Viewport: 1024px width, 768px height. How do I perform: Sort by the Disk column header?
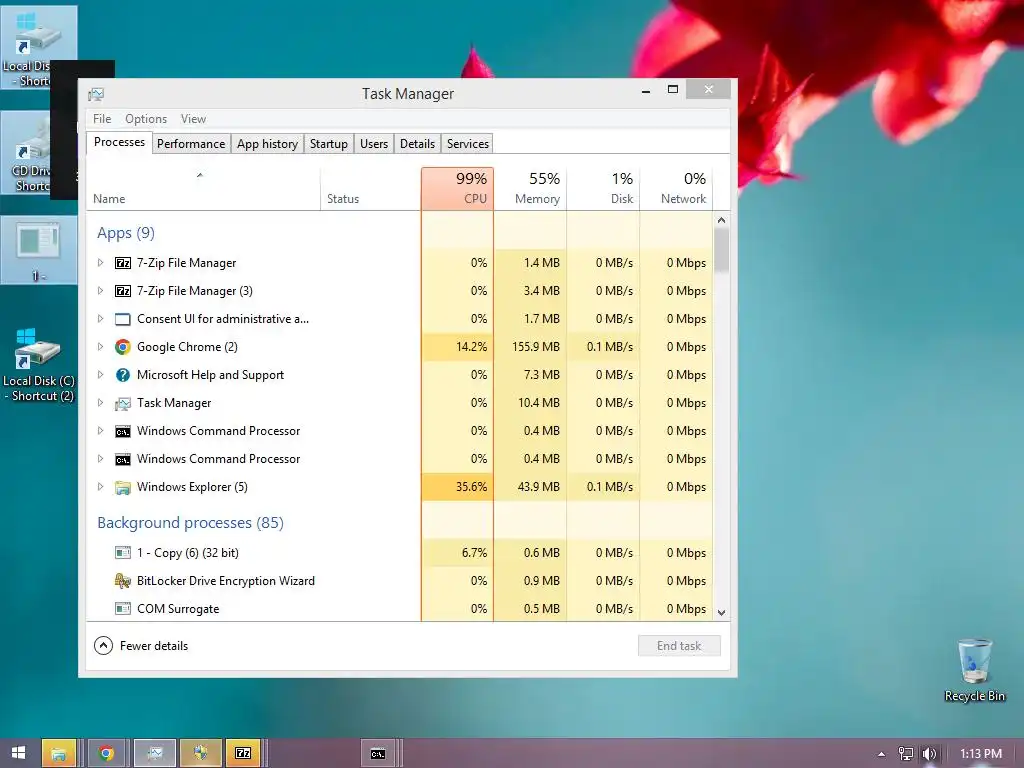click(x=603, y=189)
